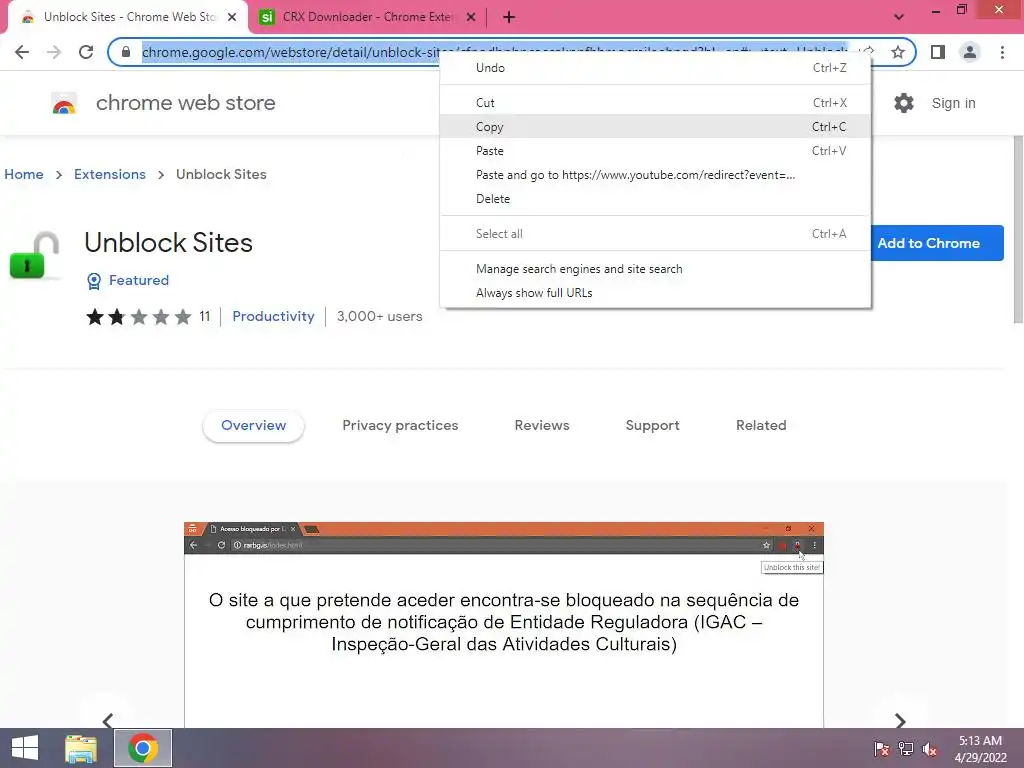The width and height of the screenshot is (1024, 768).
Task: Select Undo in context menu
Action: [x=655, y=68]
